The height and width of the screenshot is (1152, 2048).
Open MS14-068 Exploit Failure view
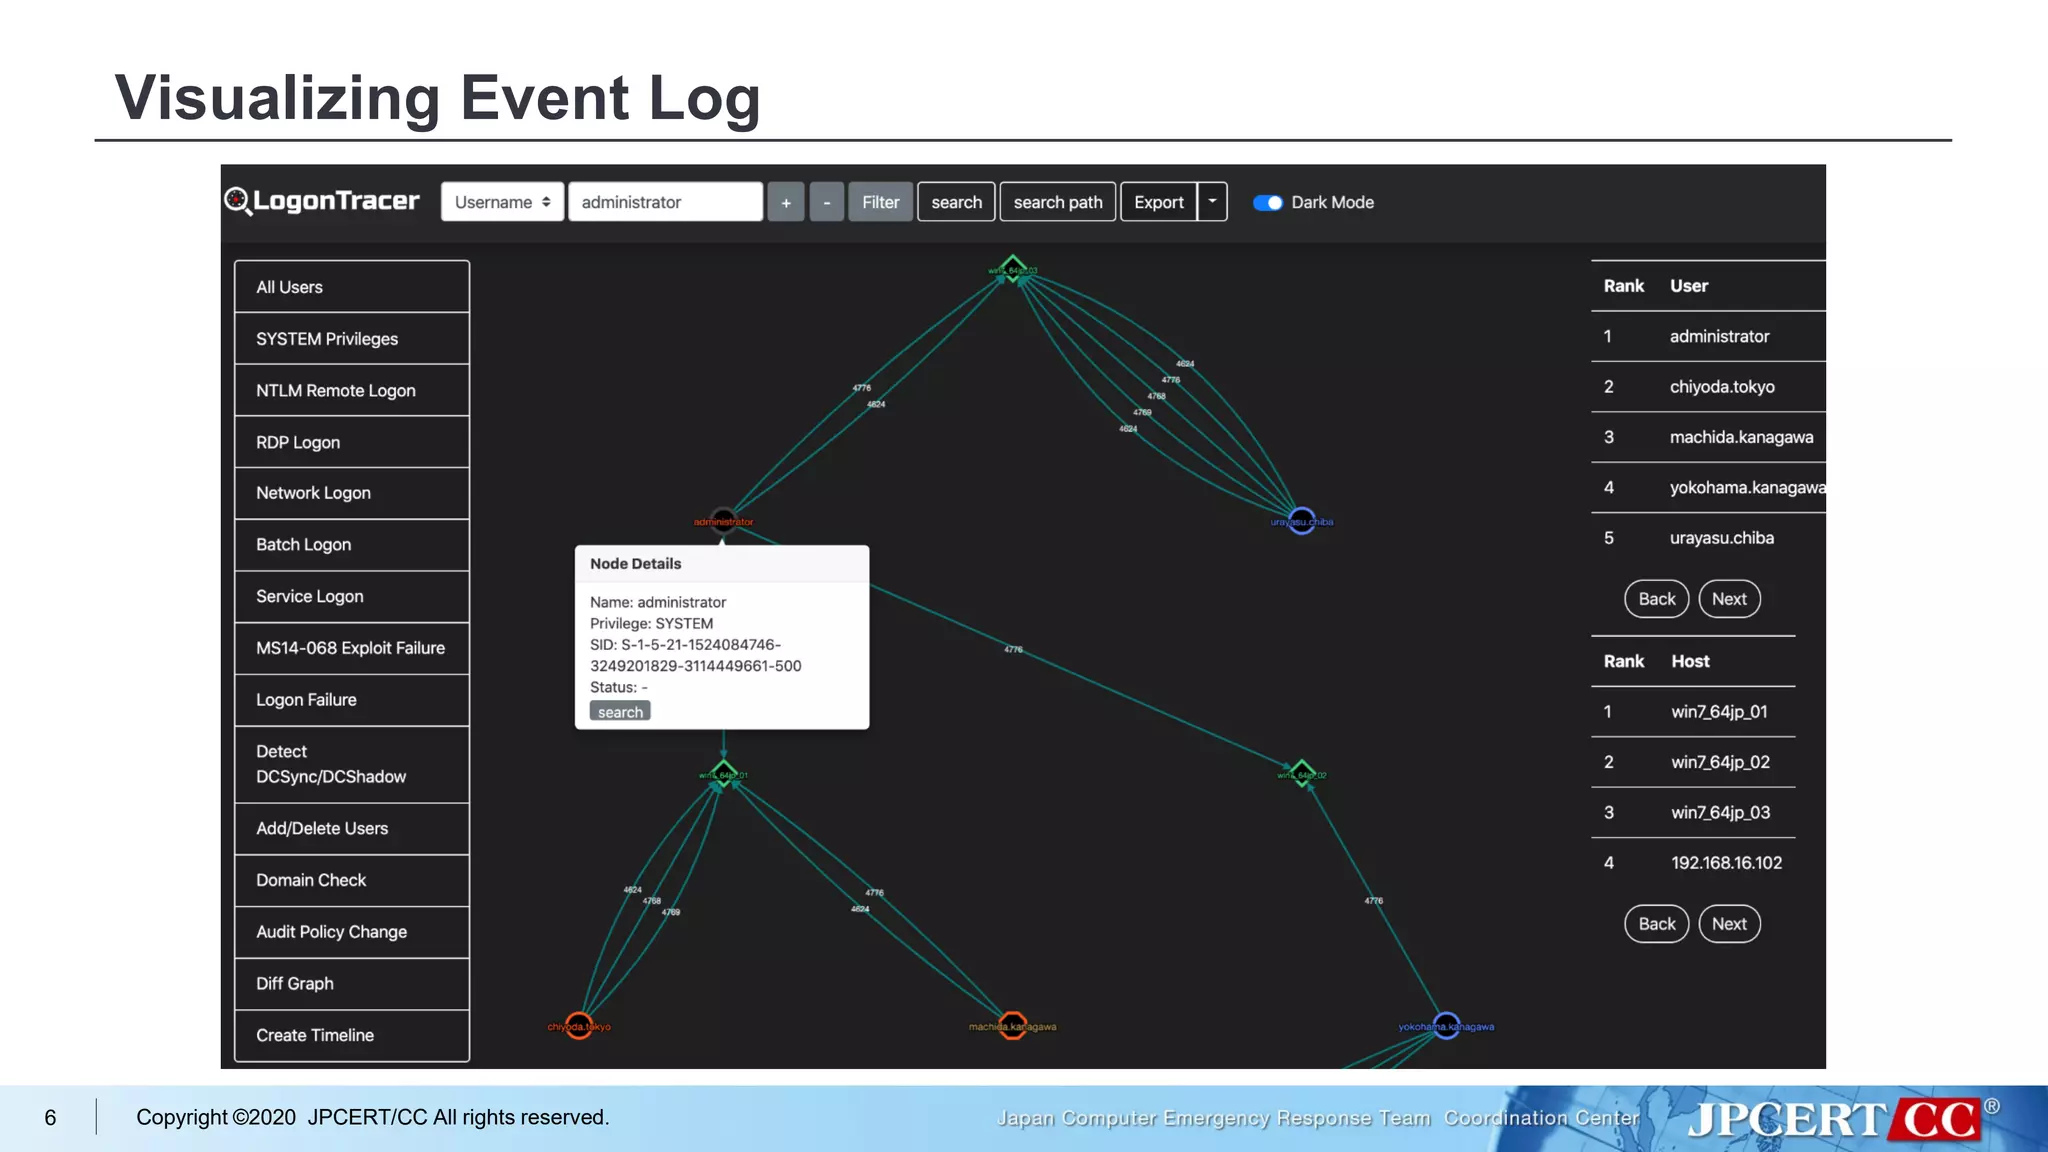pos(352,648)
